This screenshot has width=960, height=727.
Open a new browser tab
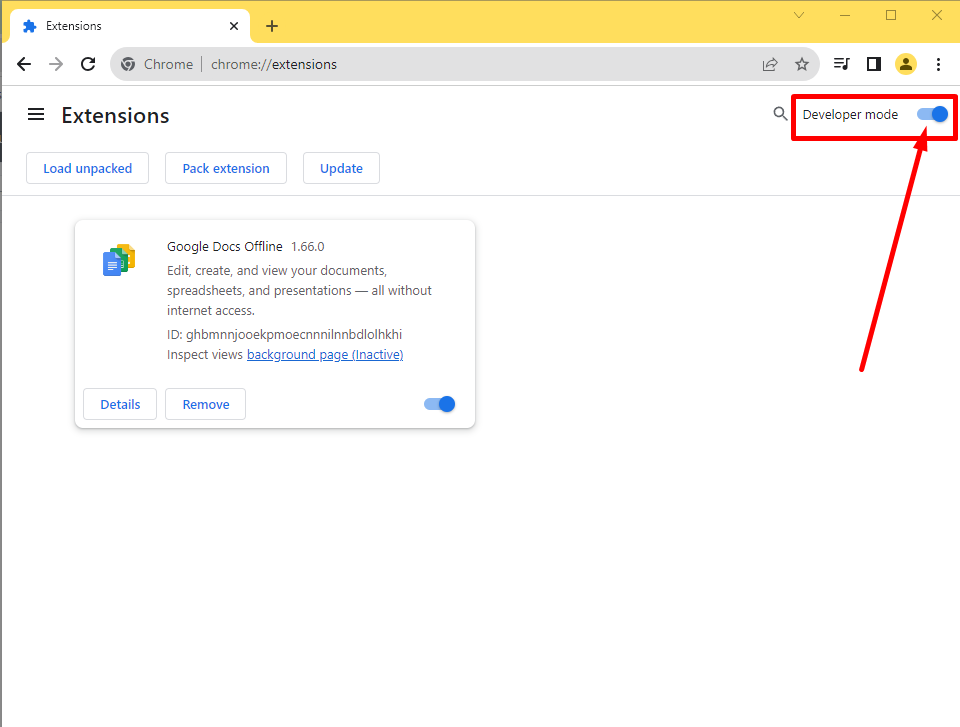click(272, 26)
